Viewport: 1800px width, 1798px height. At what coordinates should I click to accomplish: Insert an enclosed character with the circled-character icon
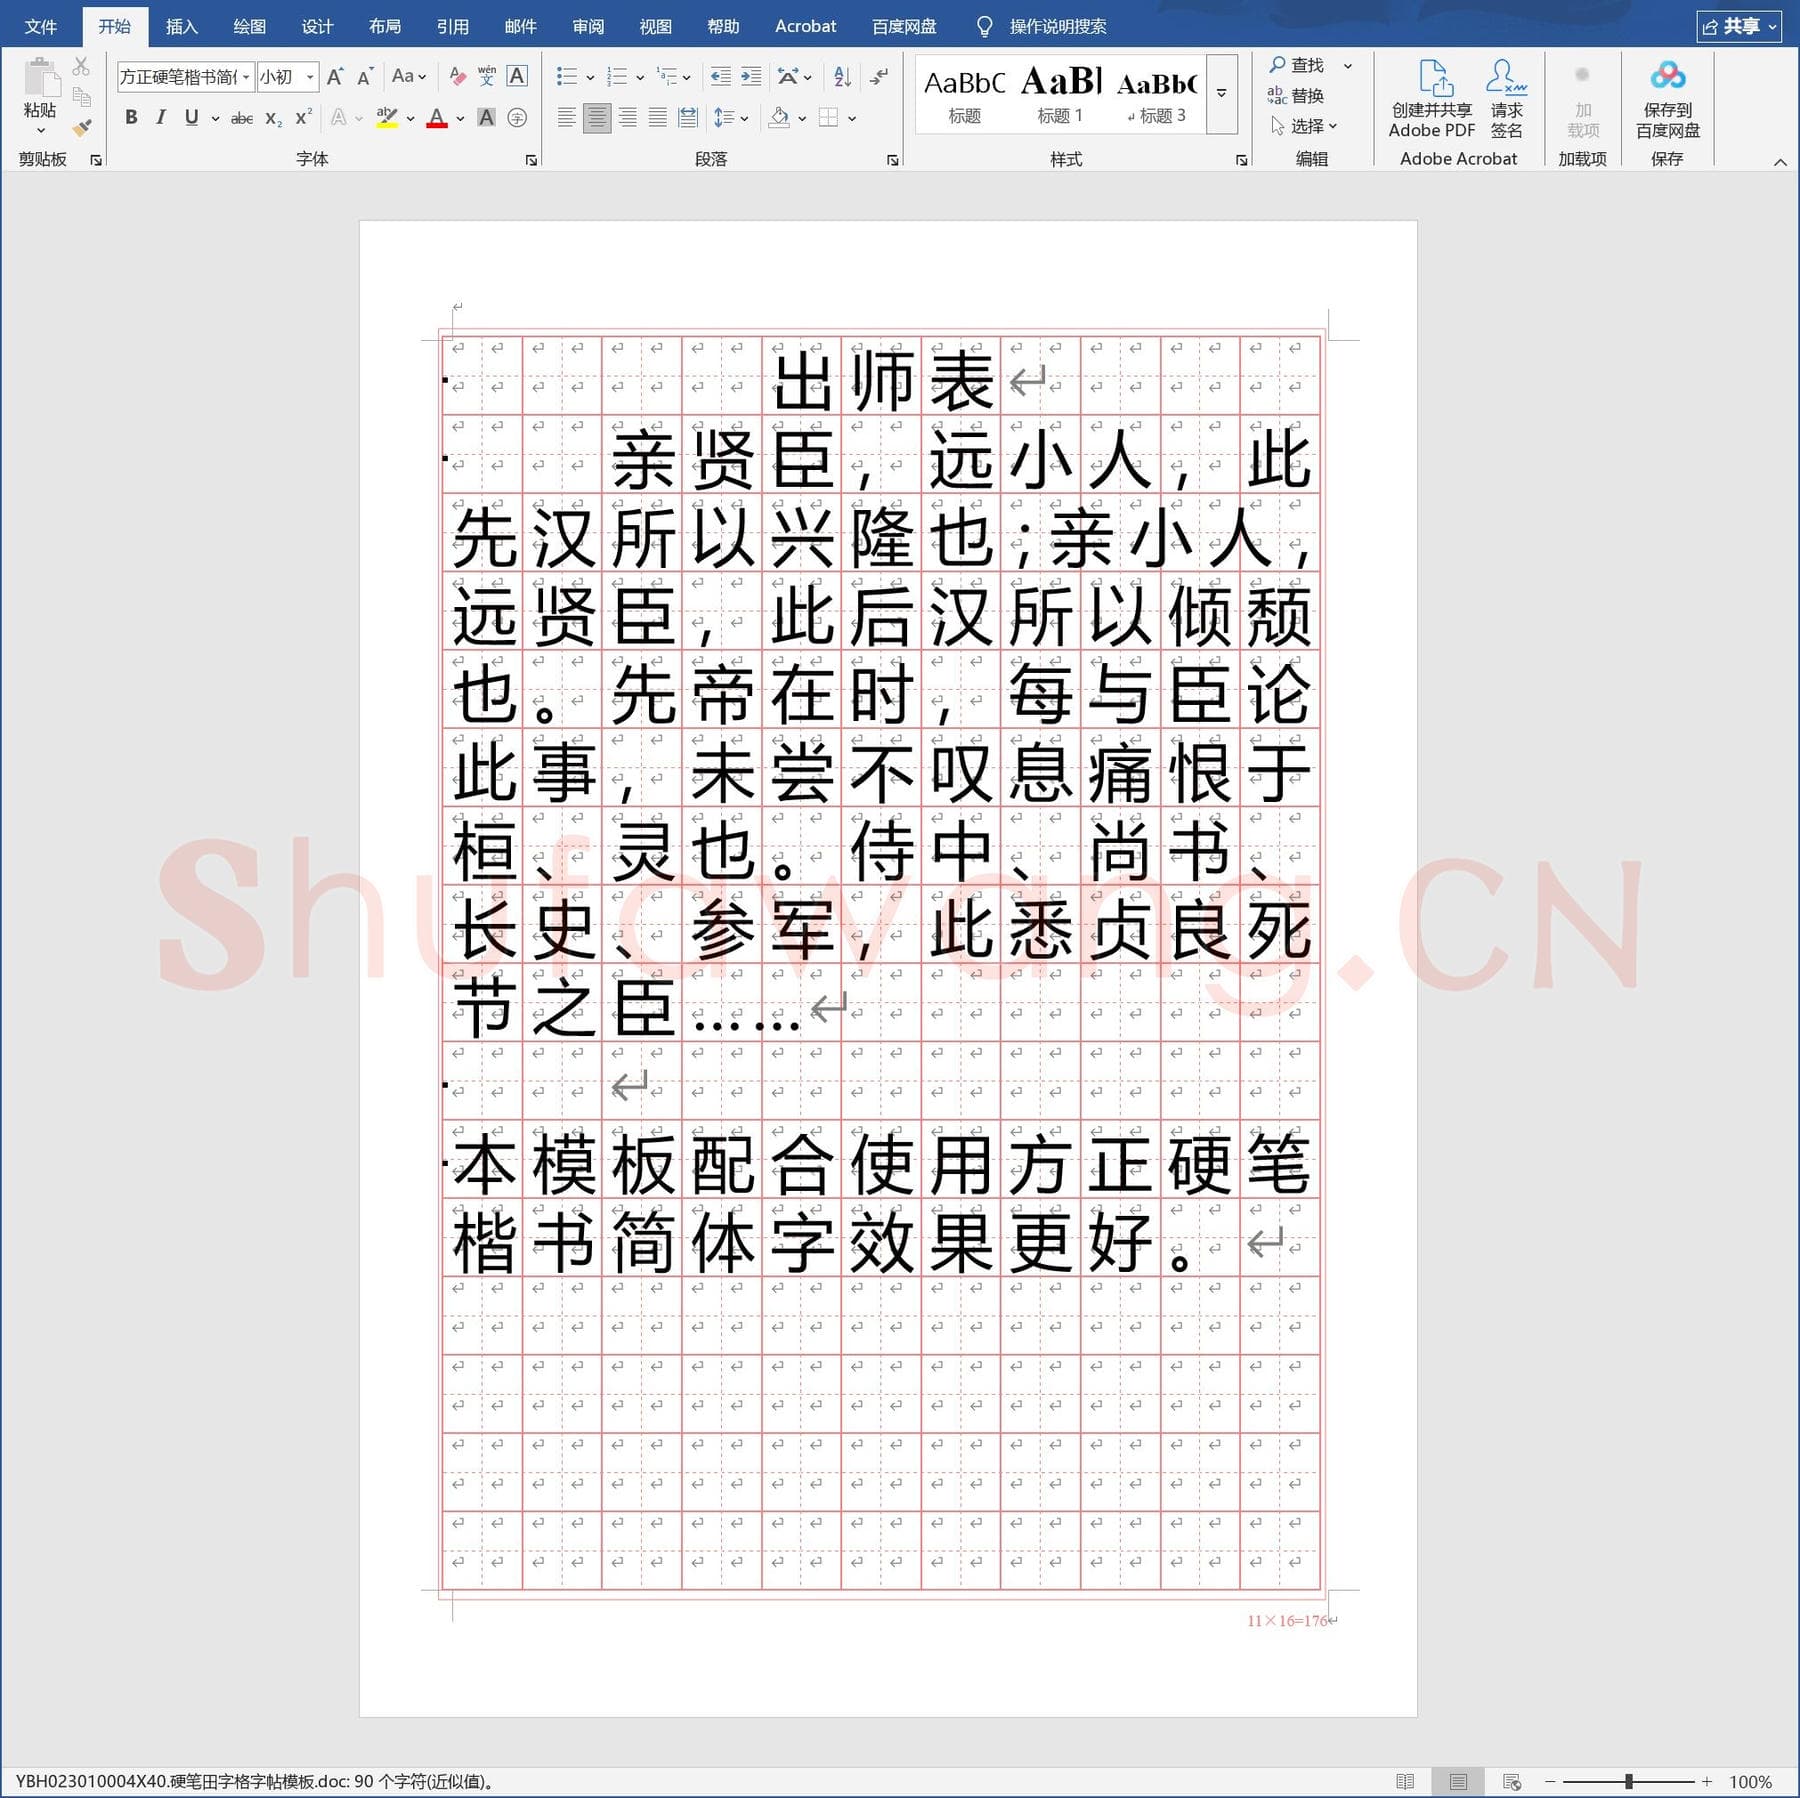tap(517, 118)
